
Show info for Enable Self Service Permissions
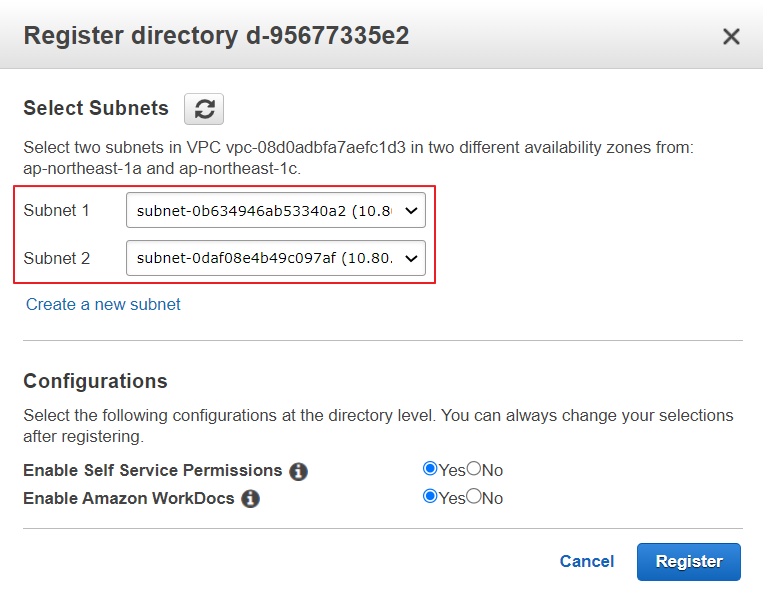[298, 471]
